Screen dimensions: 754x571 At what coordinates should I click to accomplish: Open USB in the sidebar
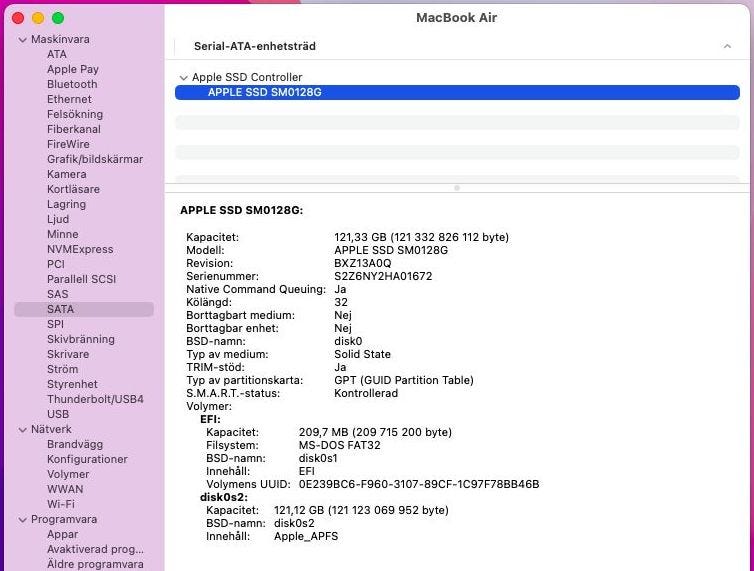(x=58, y=414)
